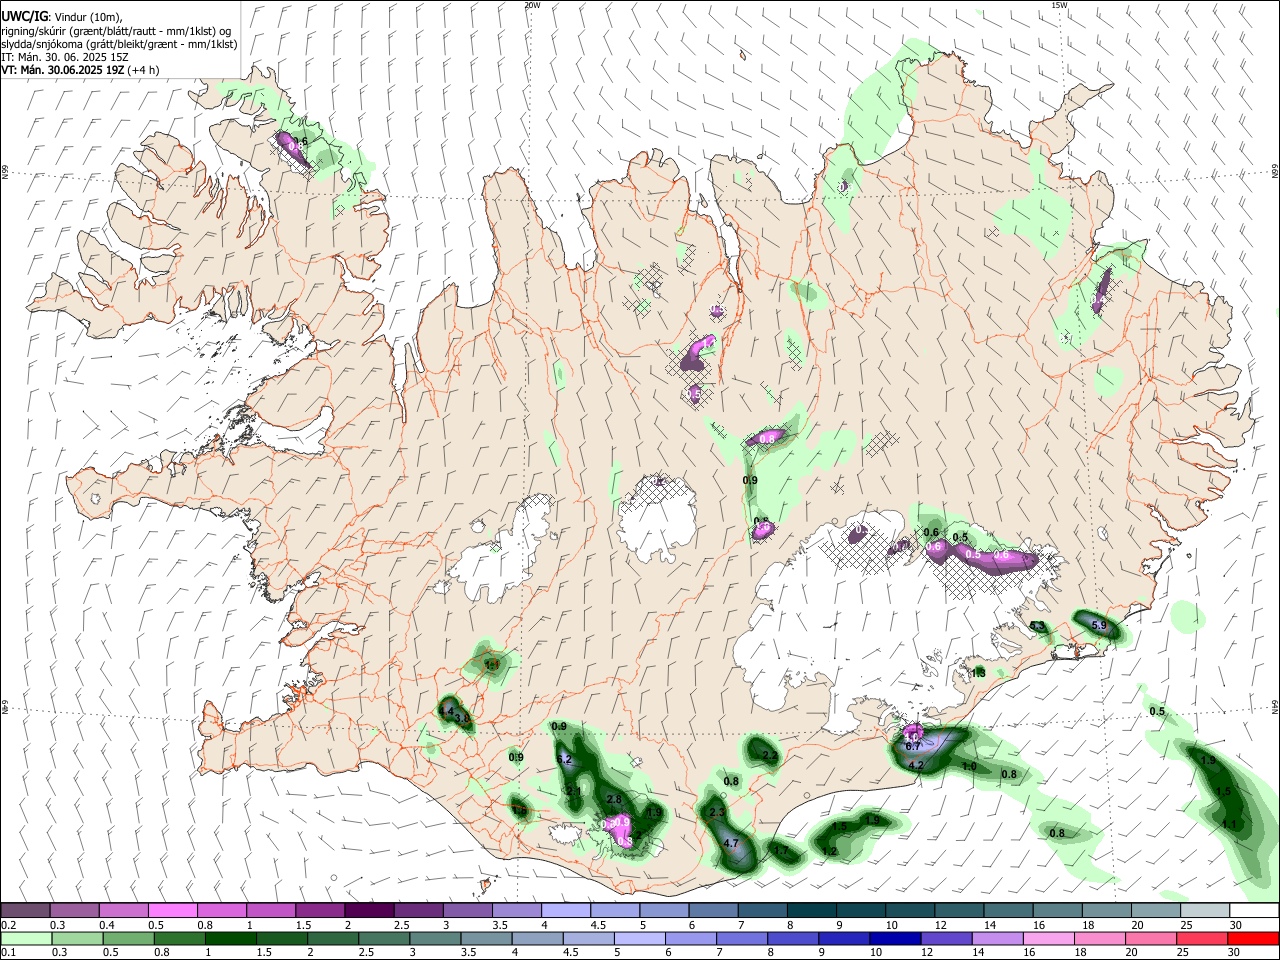Click the 20W longitude label

click(x=532, y=5)
